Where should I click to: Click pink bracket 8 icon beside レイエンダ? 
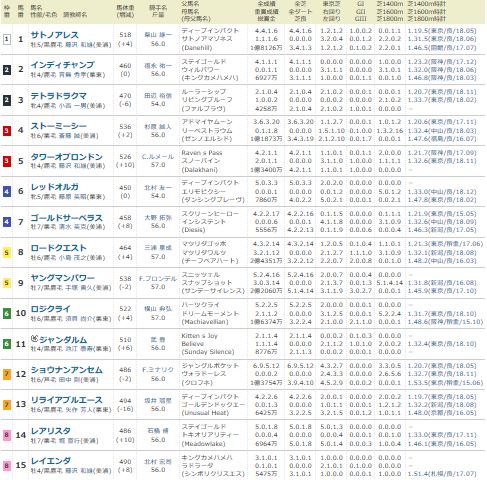tap(6, 466)
